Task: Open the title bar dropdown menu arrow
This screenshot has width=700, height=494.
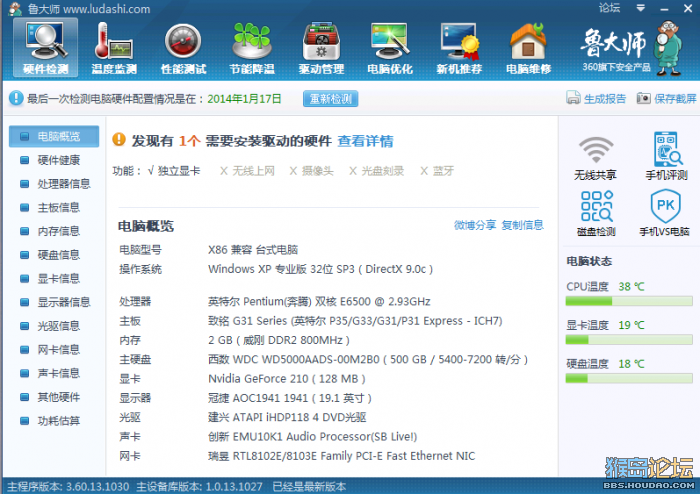Action: coord(640,8)
